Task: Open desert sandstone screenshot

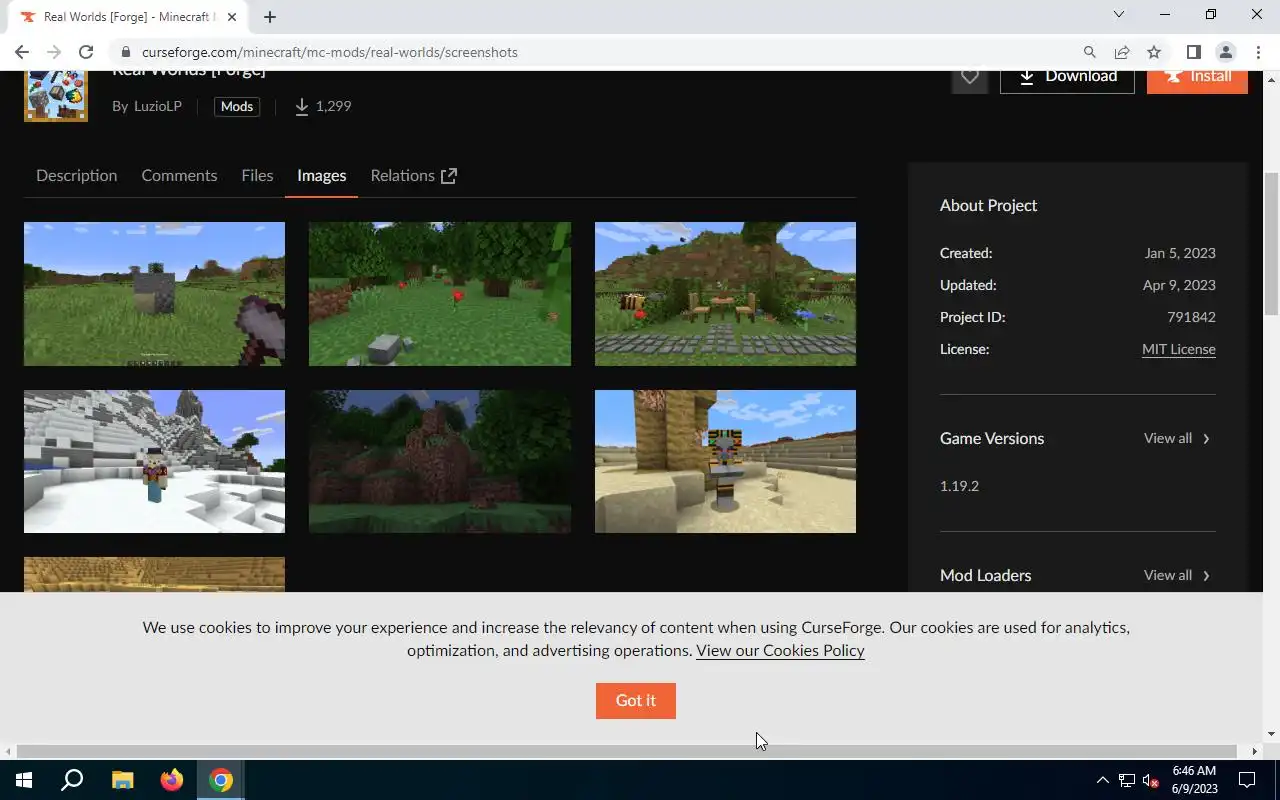Action: pyautogui.click(x=725, y=461)
